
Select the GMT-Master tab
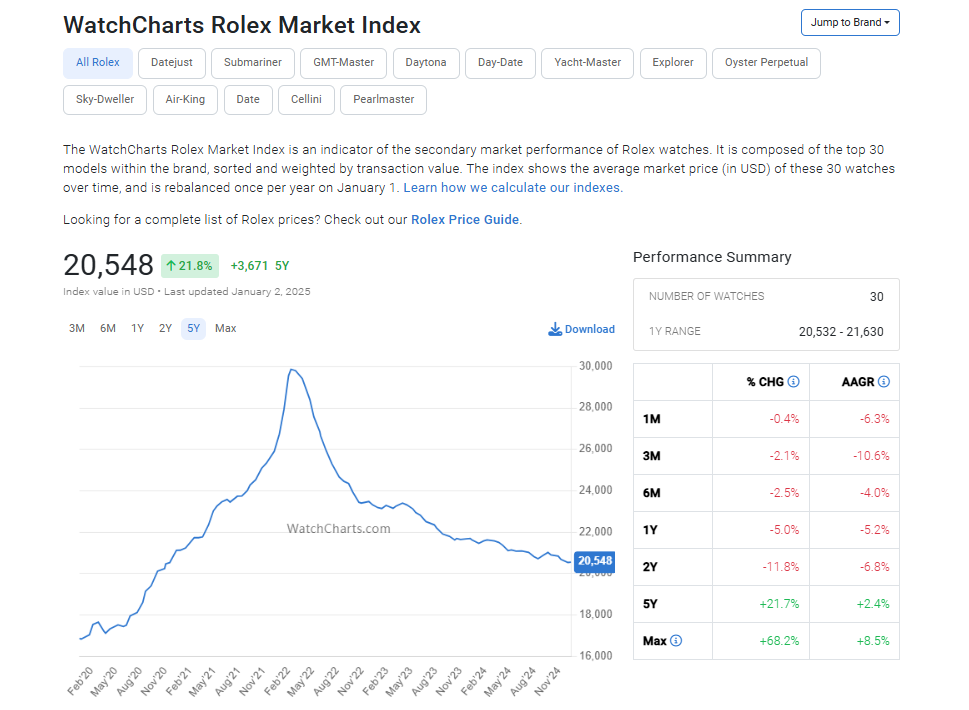[x=343, y=63]
